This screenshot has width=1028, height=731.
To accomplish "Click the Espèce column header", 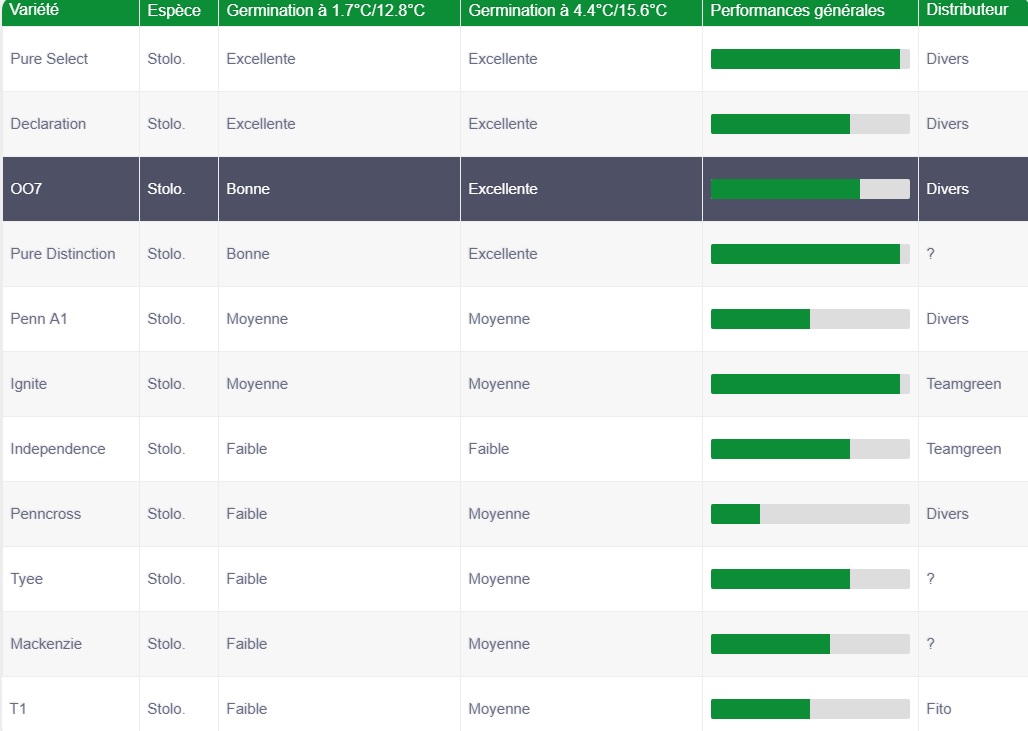I will pyautogui.click(x=174, y=11).
